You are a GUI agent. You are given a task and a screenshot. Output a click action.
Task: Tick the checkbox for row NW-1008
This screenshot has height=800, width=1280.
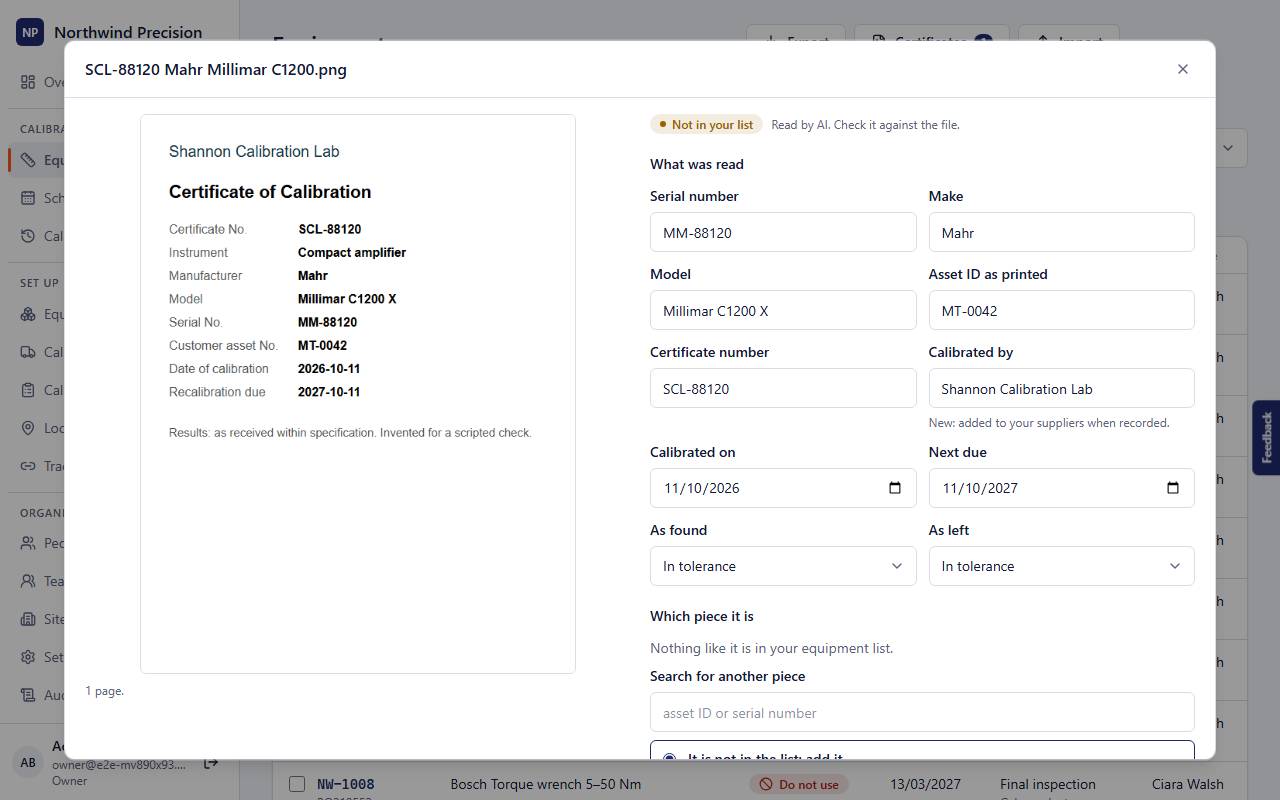click(x=297, y=784)
